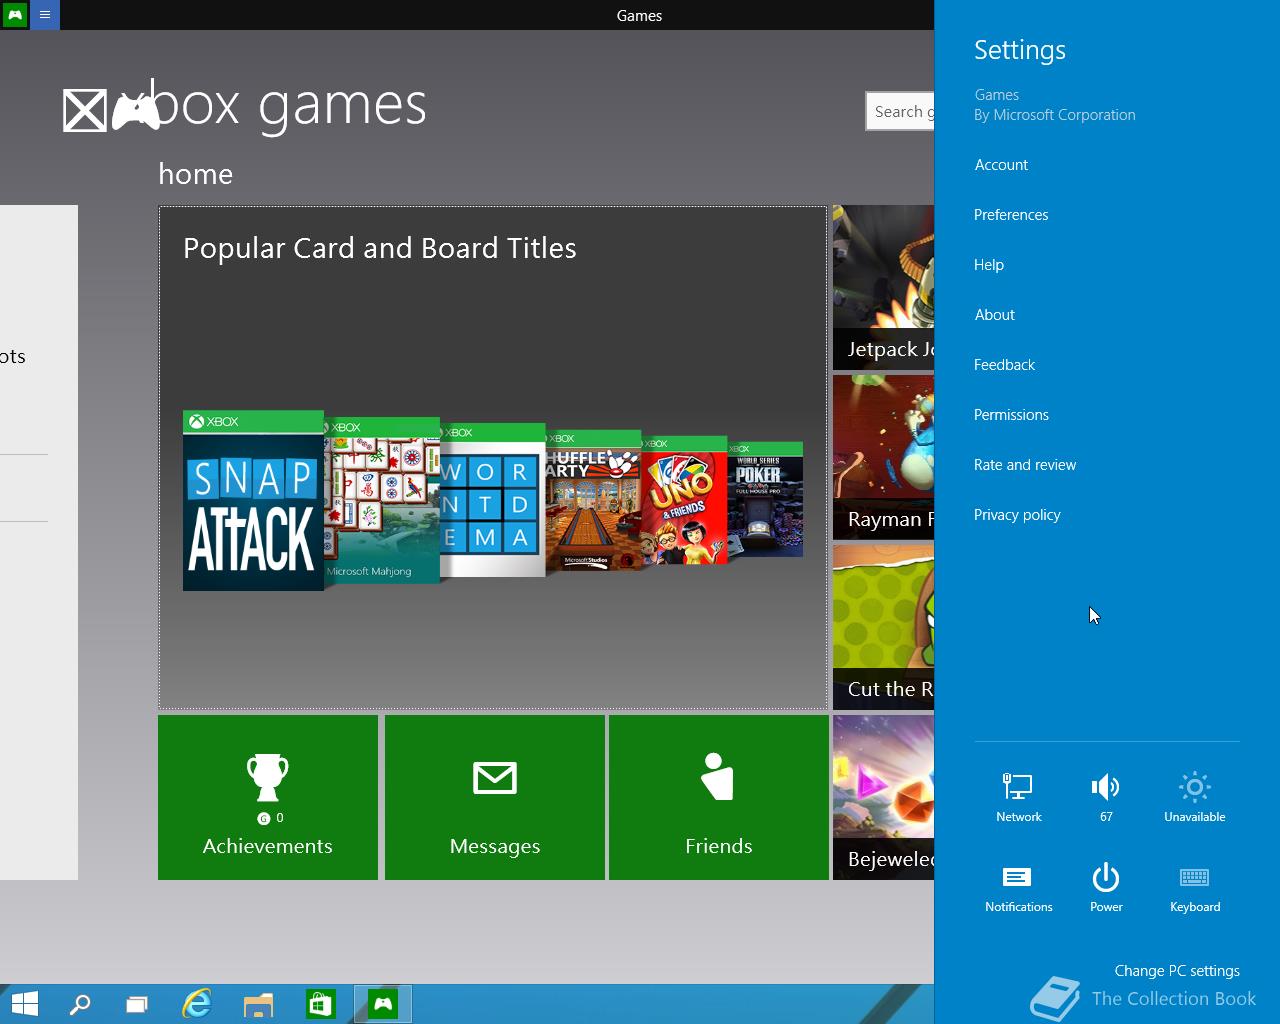Select Rate and review
The image size is (1280, 1024).
(1025, 465)
